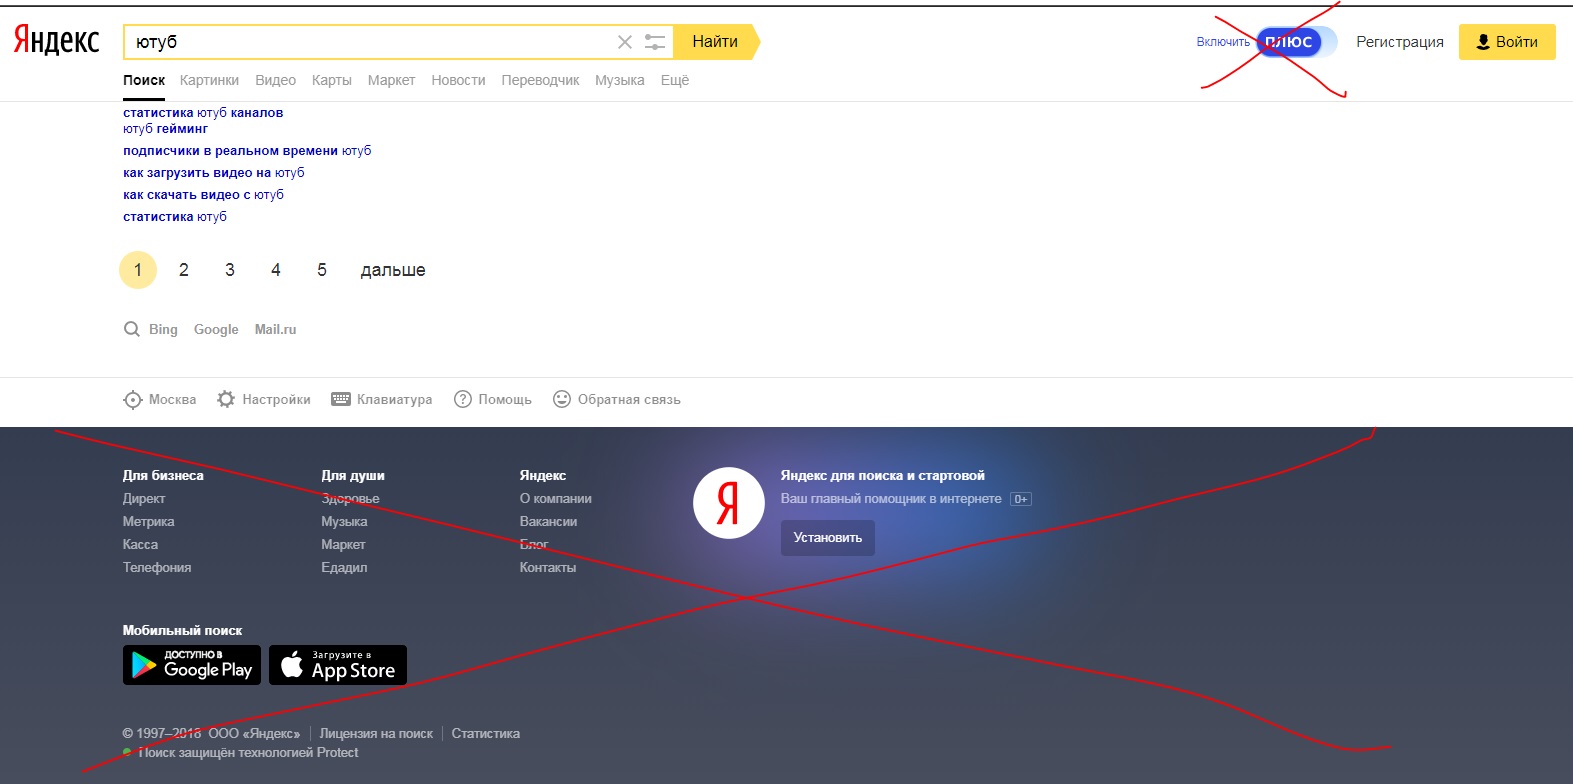This screenshot has height=784, width=1573.
Task: Open 'как загрузить видео на ютуб'
Action: tap(214, 172)
